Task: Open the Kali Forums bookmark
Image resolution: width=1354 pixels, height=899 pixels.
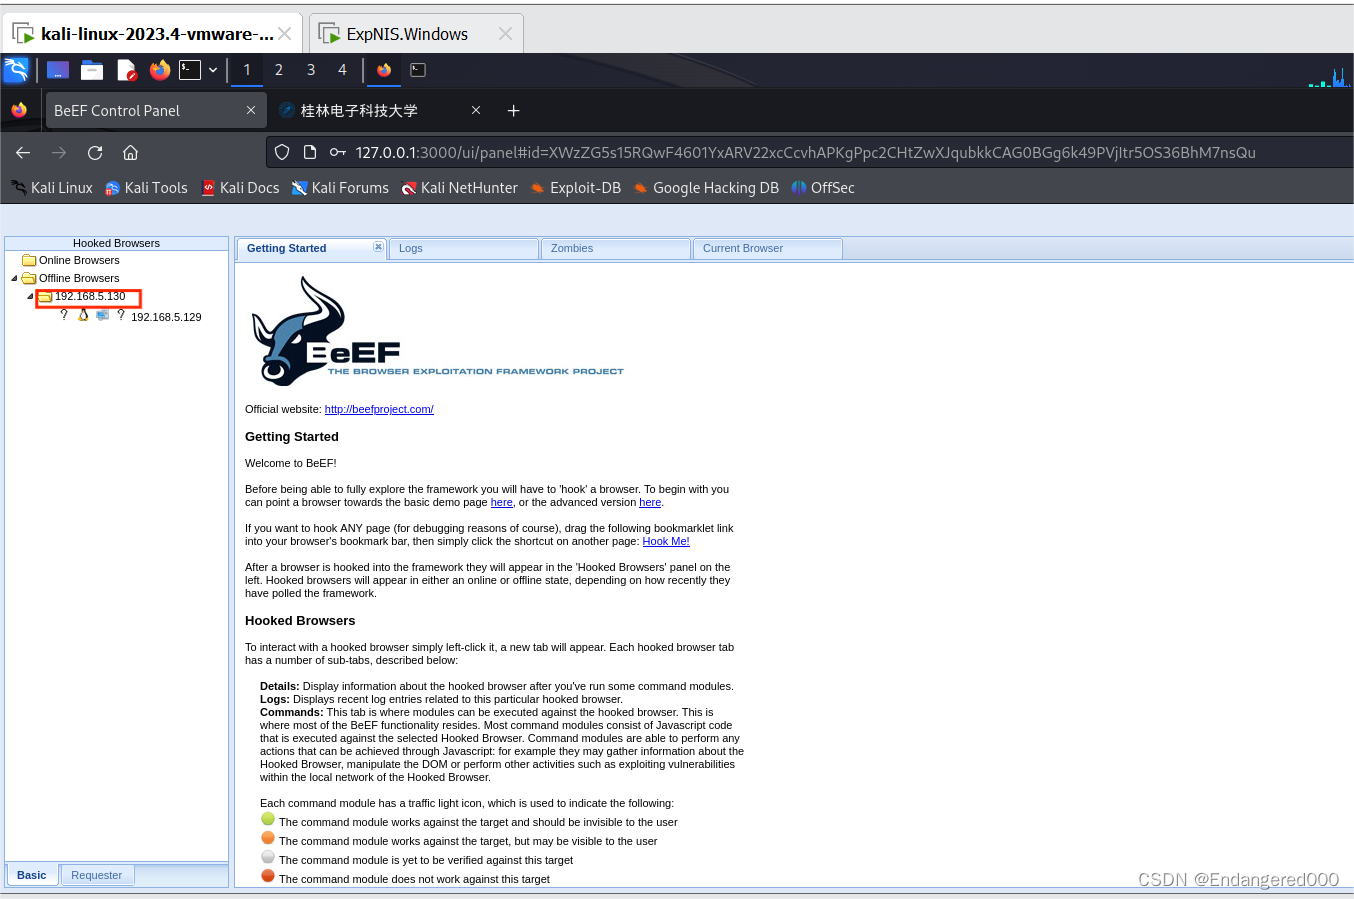Action: [340, 187]
